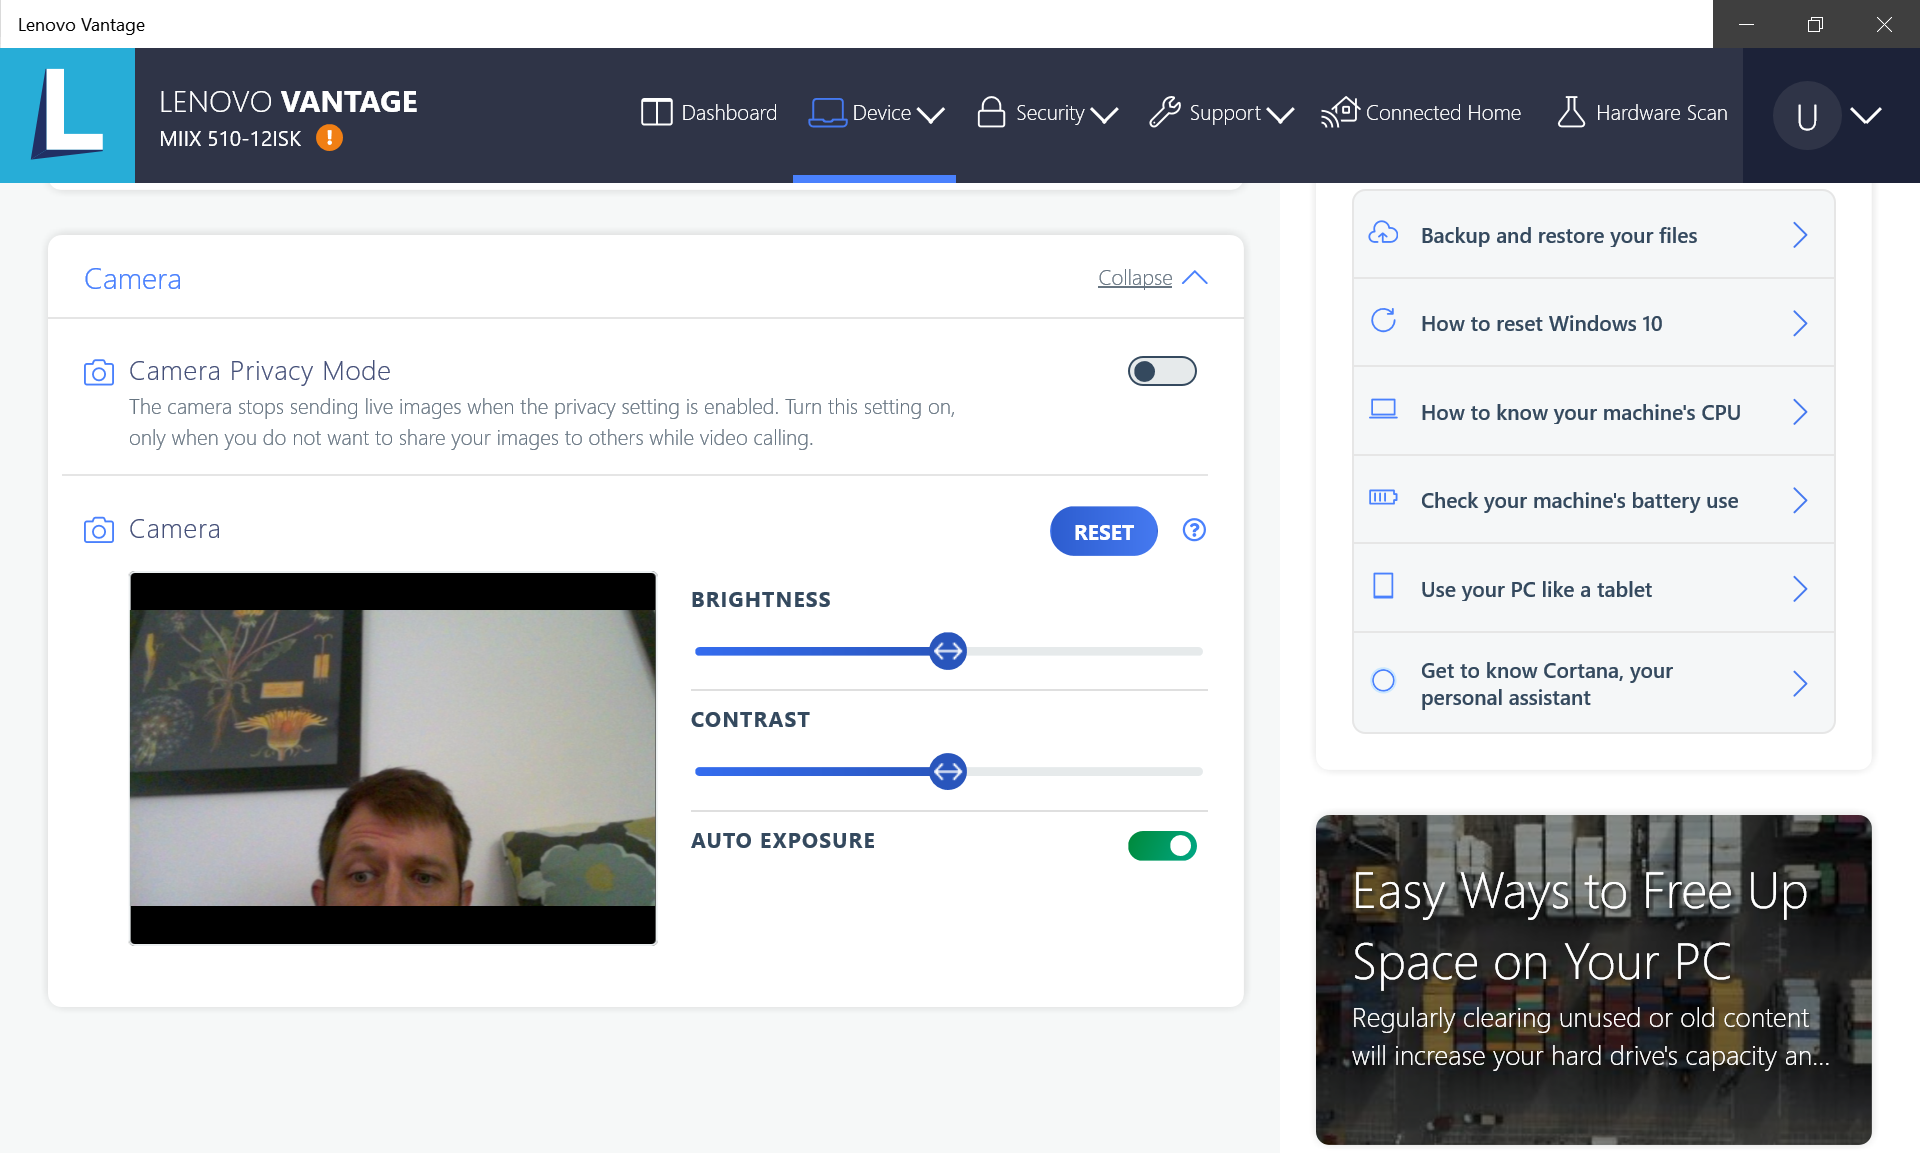The width and height of the screenshot is (1920, 1153).
Task: Click the laptop icon for machine's CPU
Action: click(1383, 409)
